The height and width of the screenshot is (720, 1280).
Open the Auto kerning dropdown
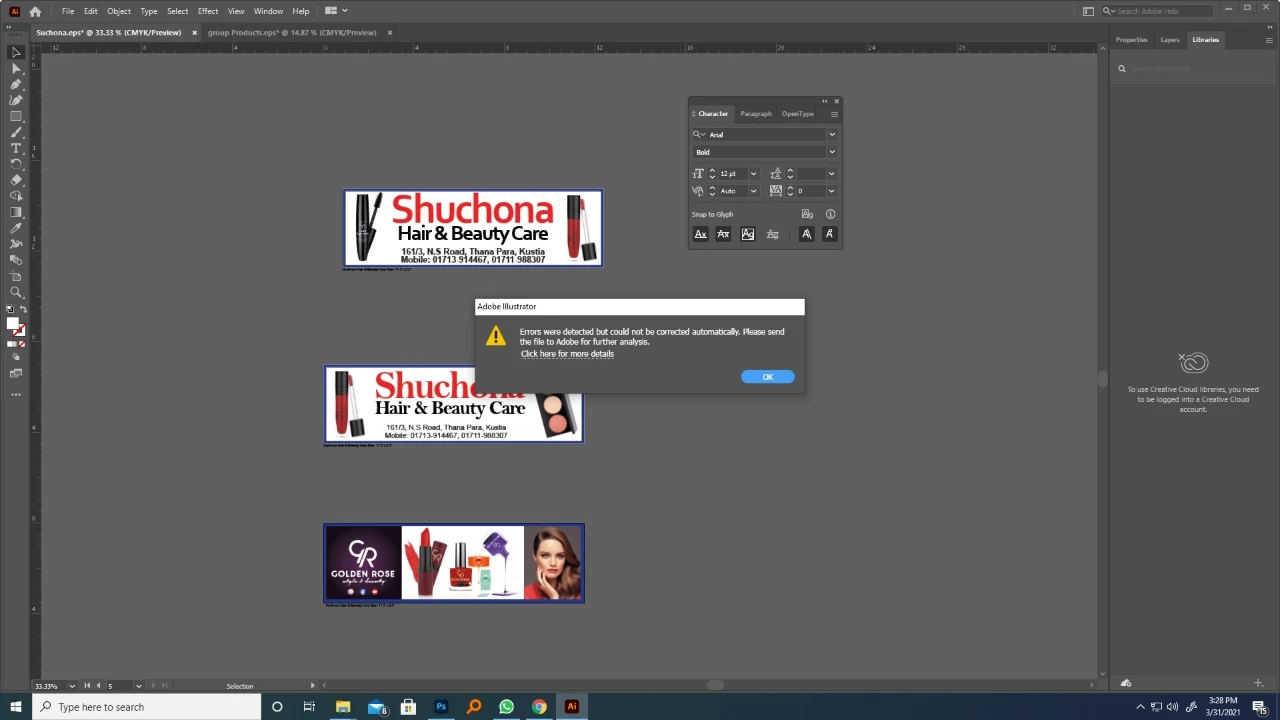pos(753,191)
